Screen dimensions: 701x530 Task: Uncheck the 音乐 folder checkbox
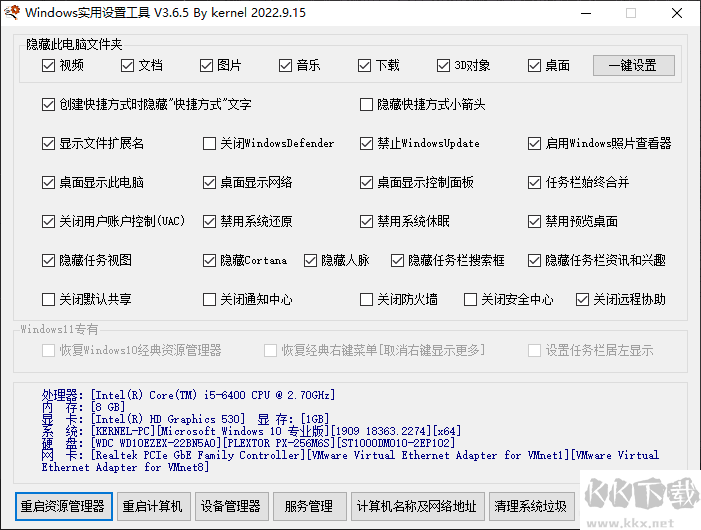[285, 66]
